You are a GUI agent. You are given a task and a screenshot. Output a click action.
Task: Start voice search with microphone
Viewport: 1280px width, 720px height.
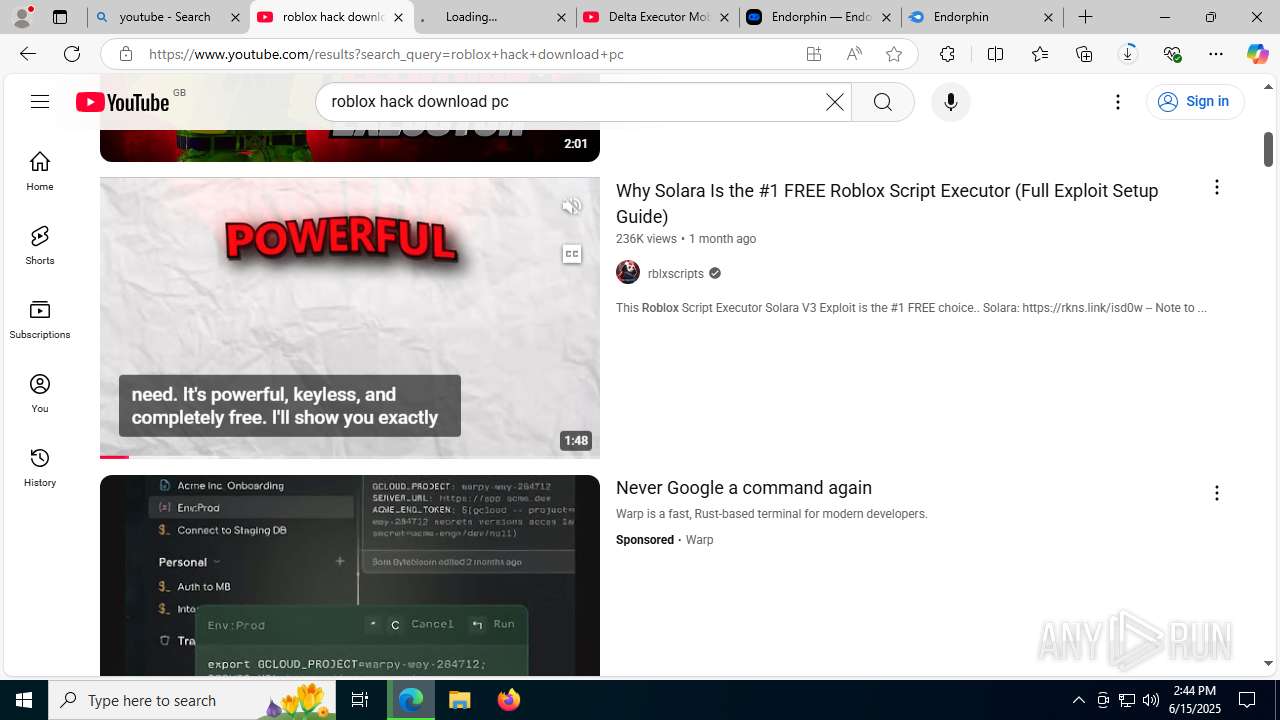point(950,102)
